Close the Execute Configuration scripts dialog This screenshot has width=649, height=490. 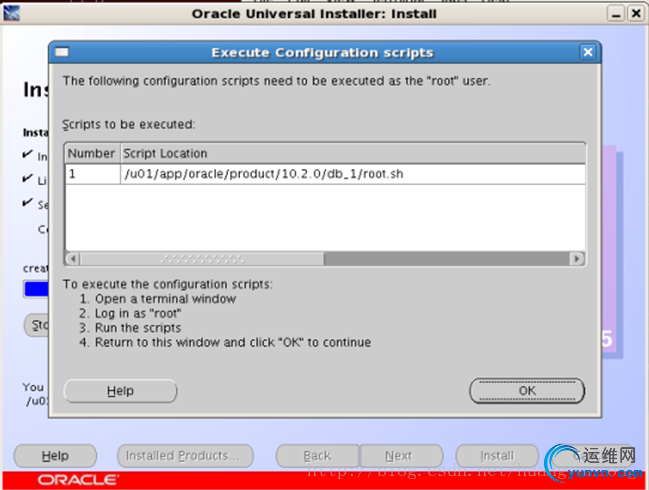[x=588, y=52]
